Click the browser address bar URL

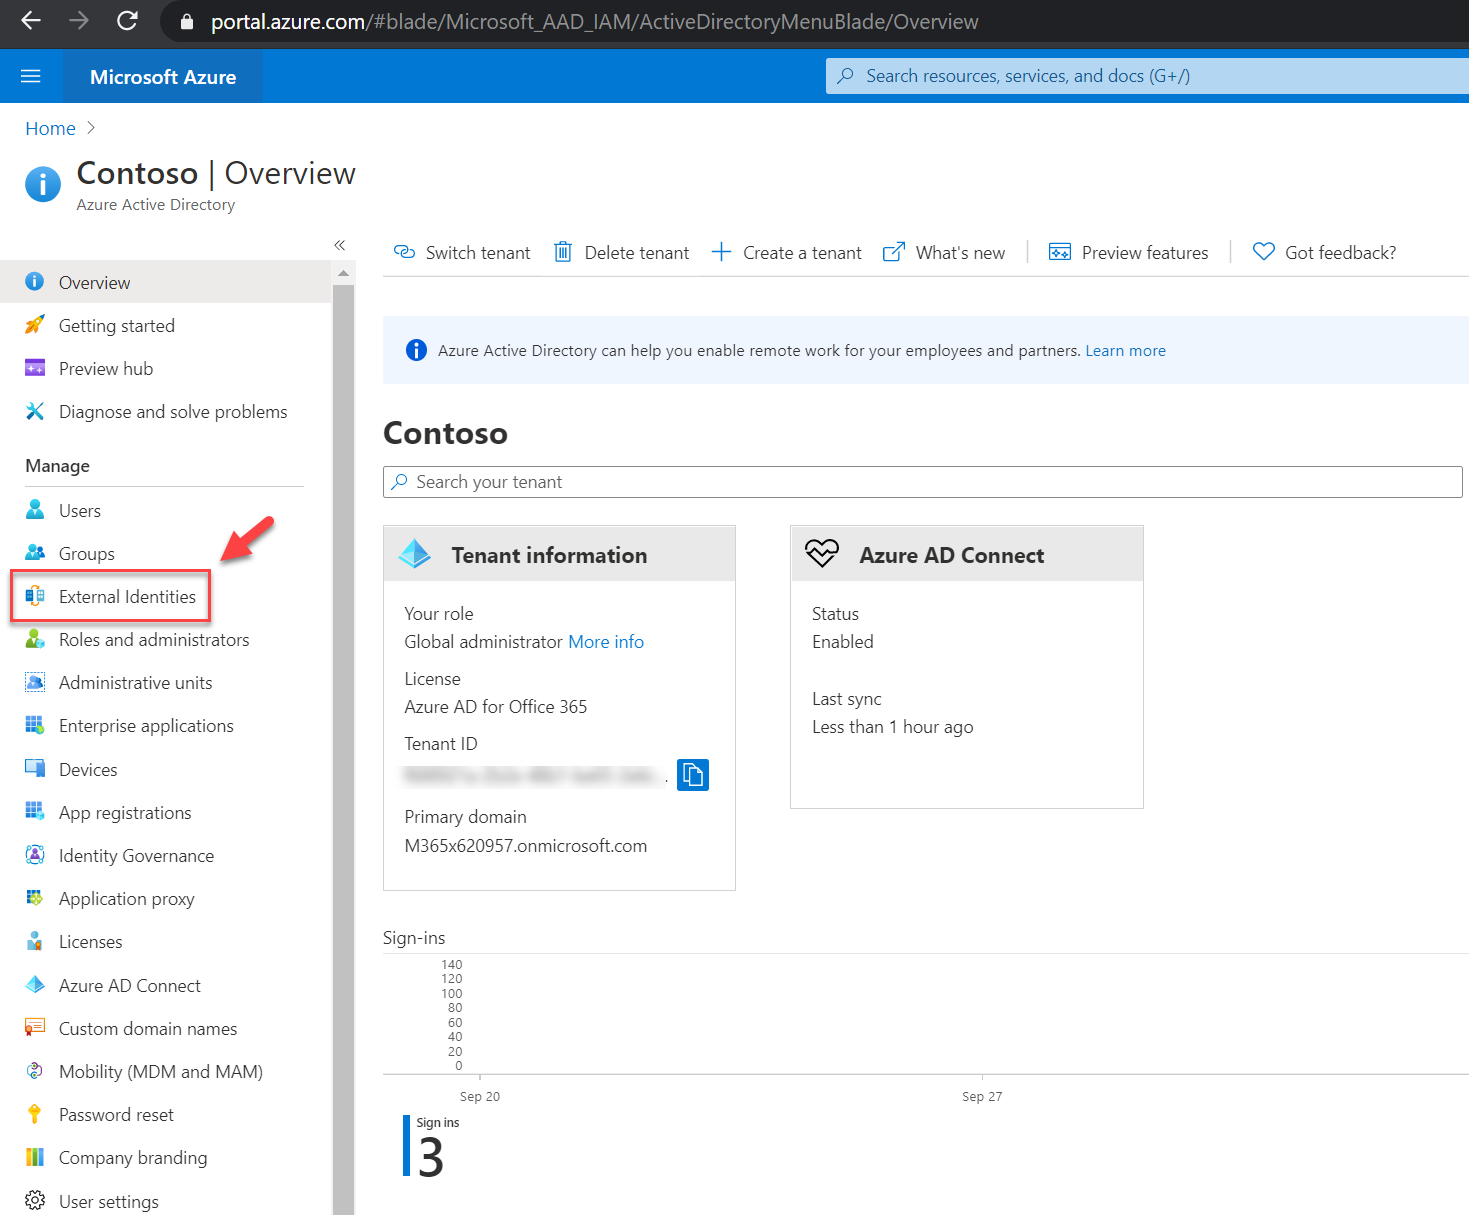(x=594, y=22)
